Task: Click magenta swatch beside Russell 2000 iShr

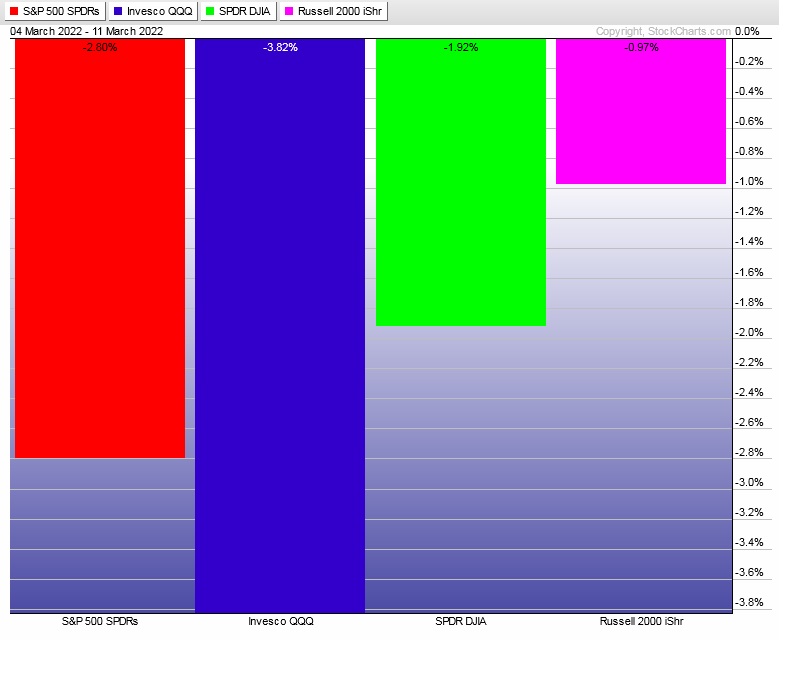Action: pyautogui.click(x=289, y=11)
